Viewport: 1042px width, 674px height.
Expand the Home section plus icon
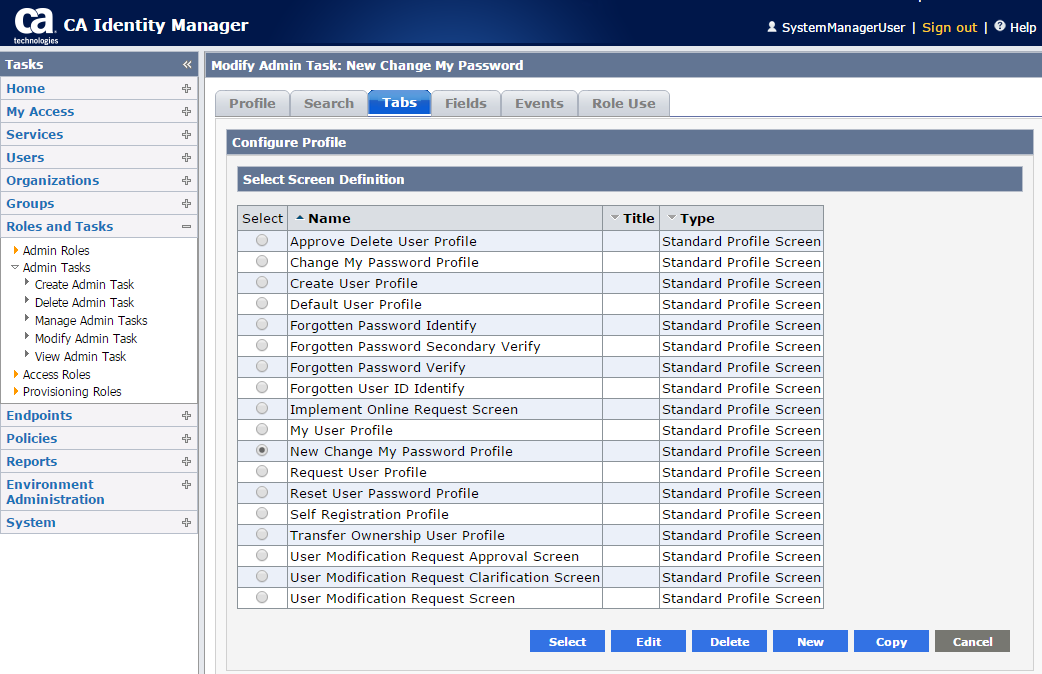coord(186,89)
